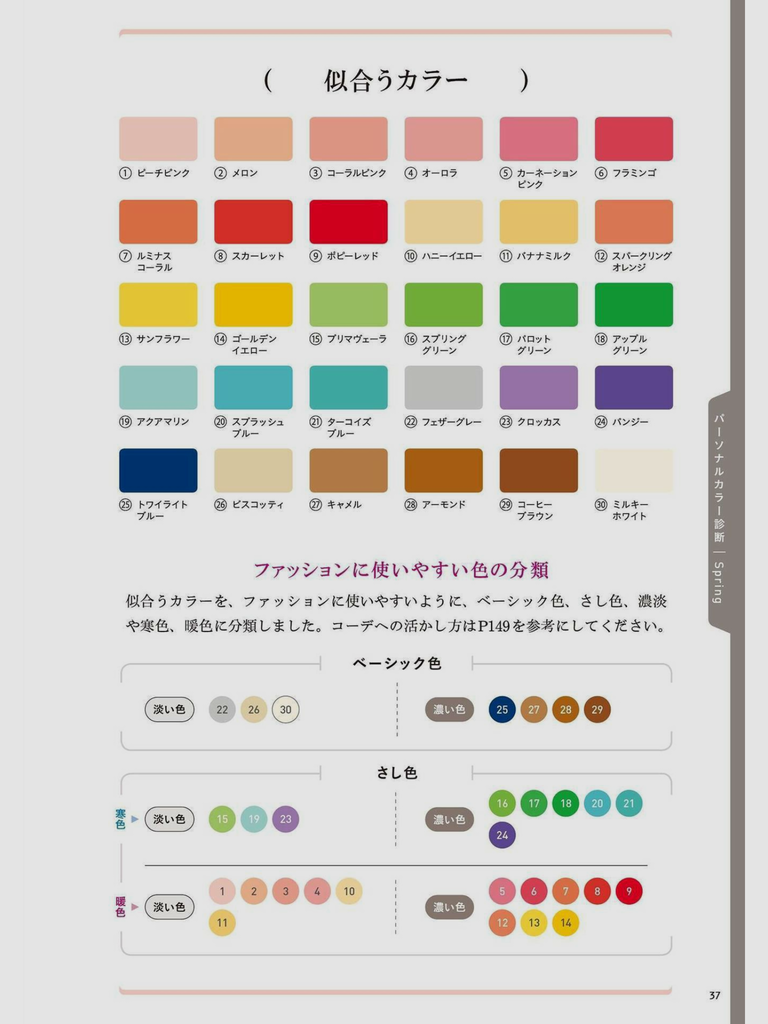768x1024 pixels.
Task: Click the パーソナルカラー診断 Spring side tab
Action: (719, 509)
